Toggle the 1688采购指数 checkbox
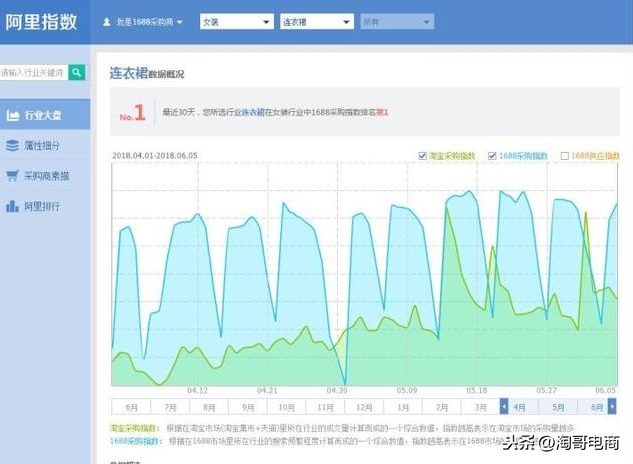 coord(492,156)
